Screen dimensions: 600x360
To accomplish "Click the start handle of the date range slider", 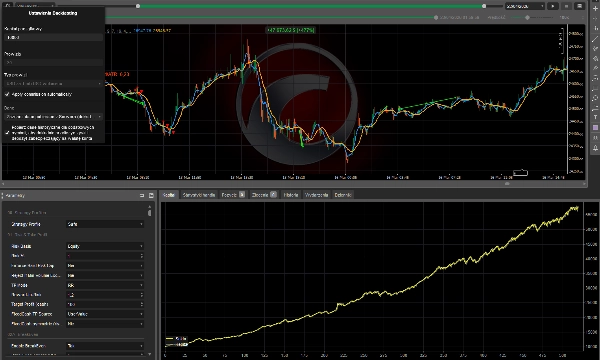I will pyautogui.click(x=138, y=6).
